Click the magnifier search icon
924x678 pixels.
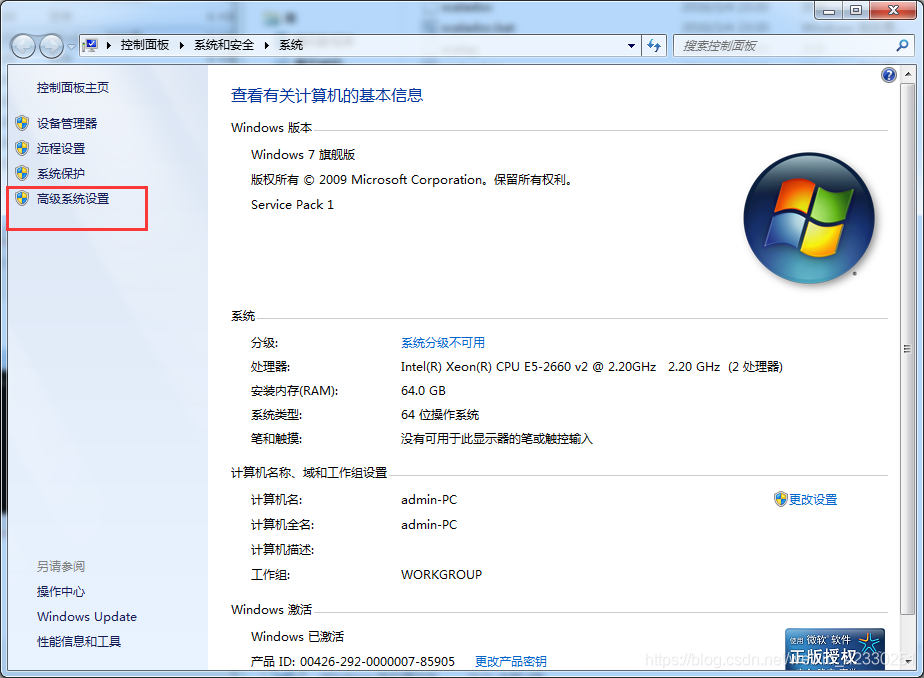(x=902, y=45)
